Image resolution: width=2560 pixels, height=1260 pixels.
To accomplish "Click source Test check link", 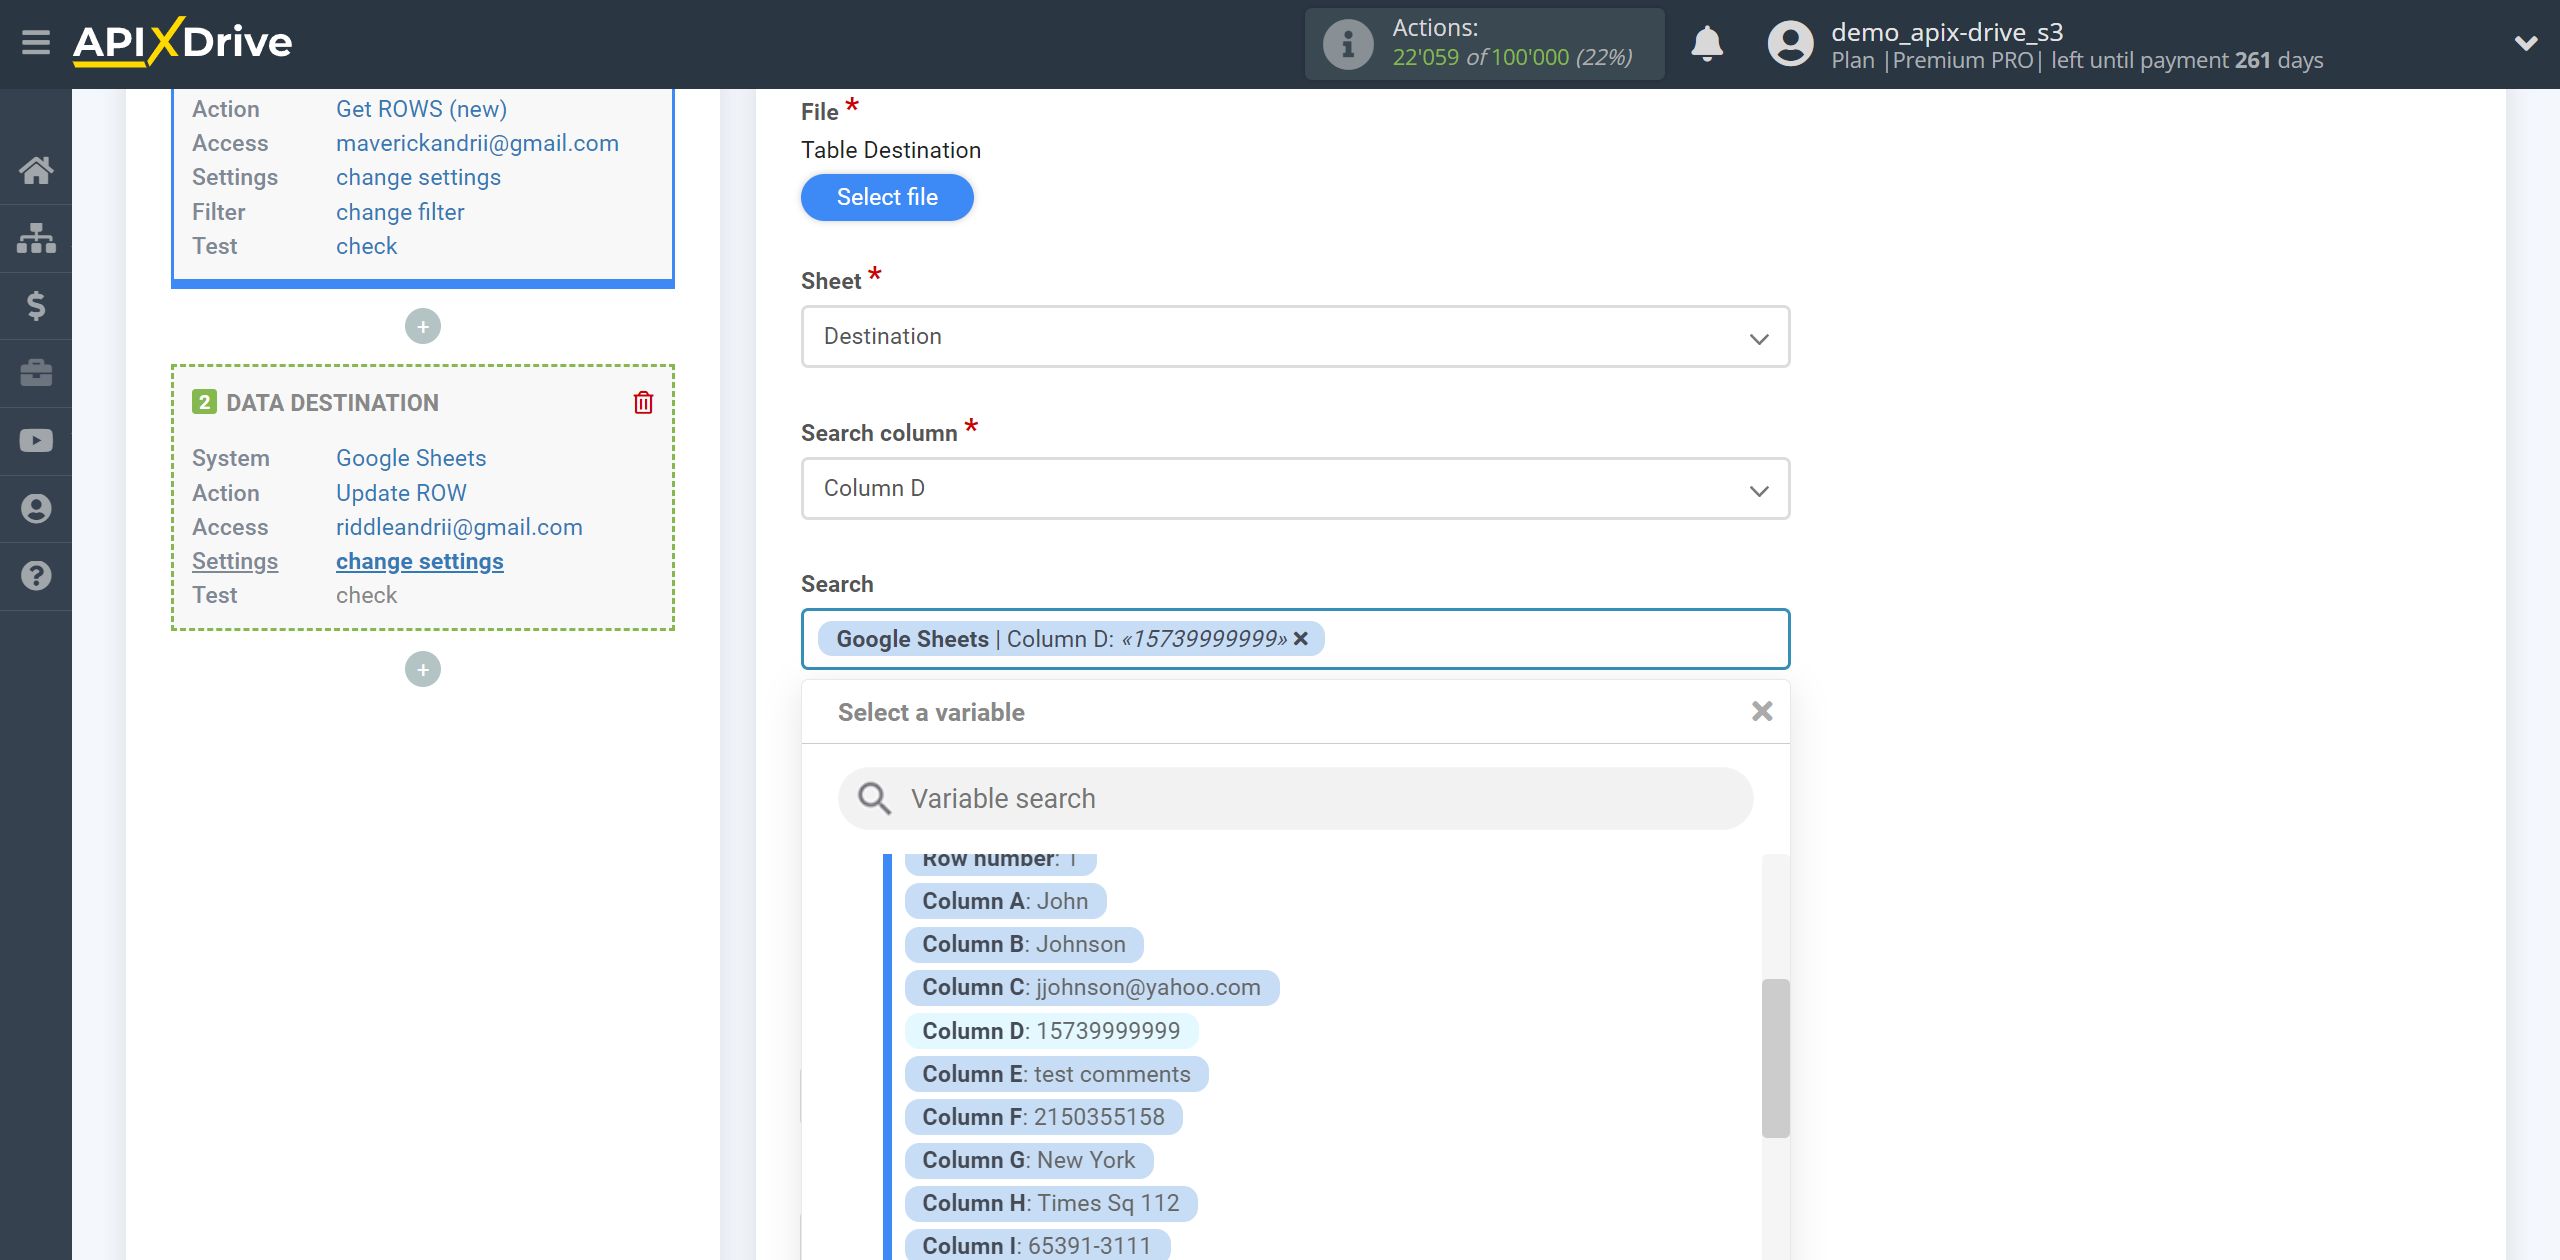I will click(366, 246).
